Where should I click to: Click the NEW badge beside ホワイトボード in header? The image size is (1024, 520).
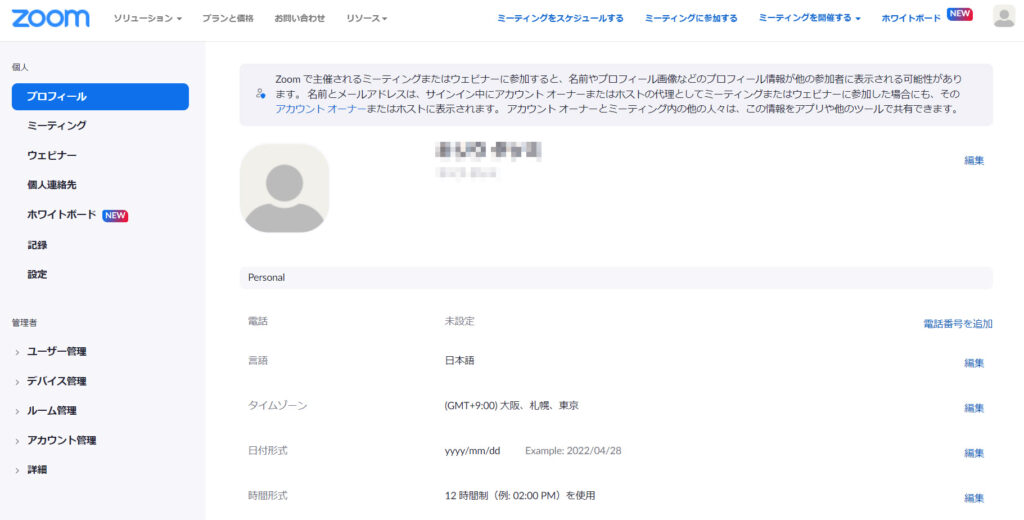pos(960,14)
